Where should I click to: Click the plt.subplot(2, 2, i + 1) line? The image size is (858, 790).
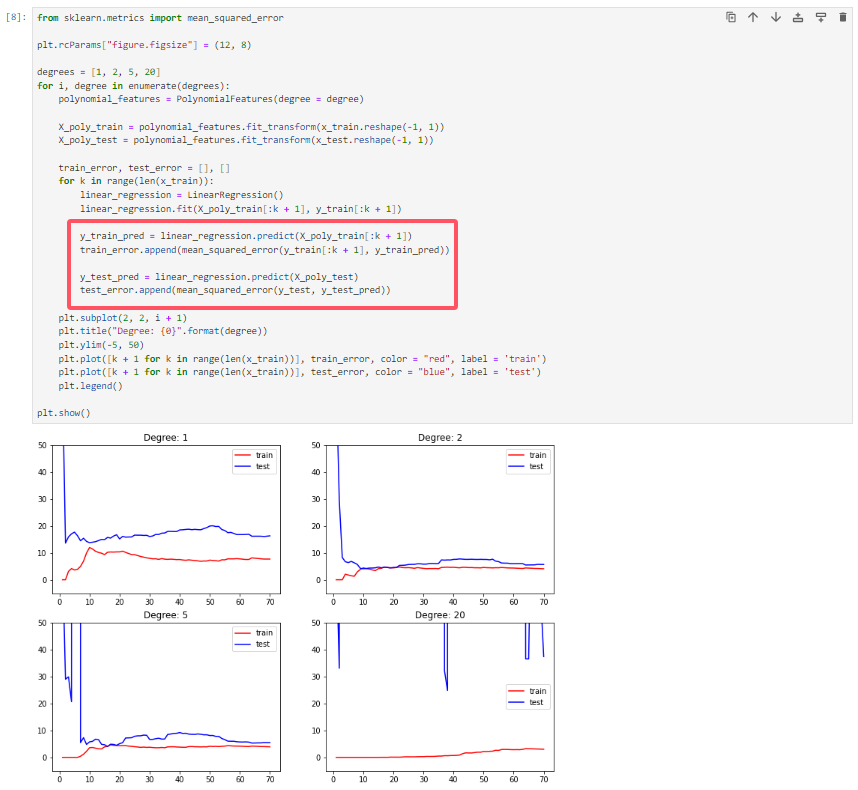[123, 318]
